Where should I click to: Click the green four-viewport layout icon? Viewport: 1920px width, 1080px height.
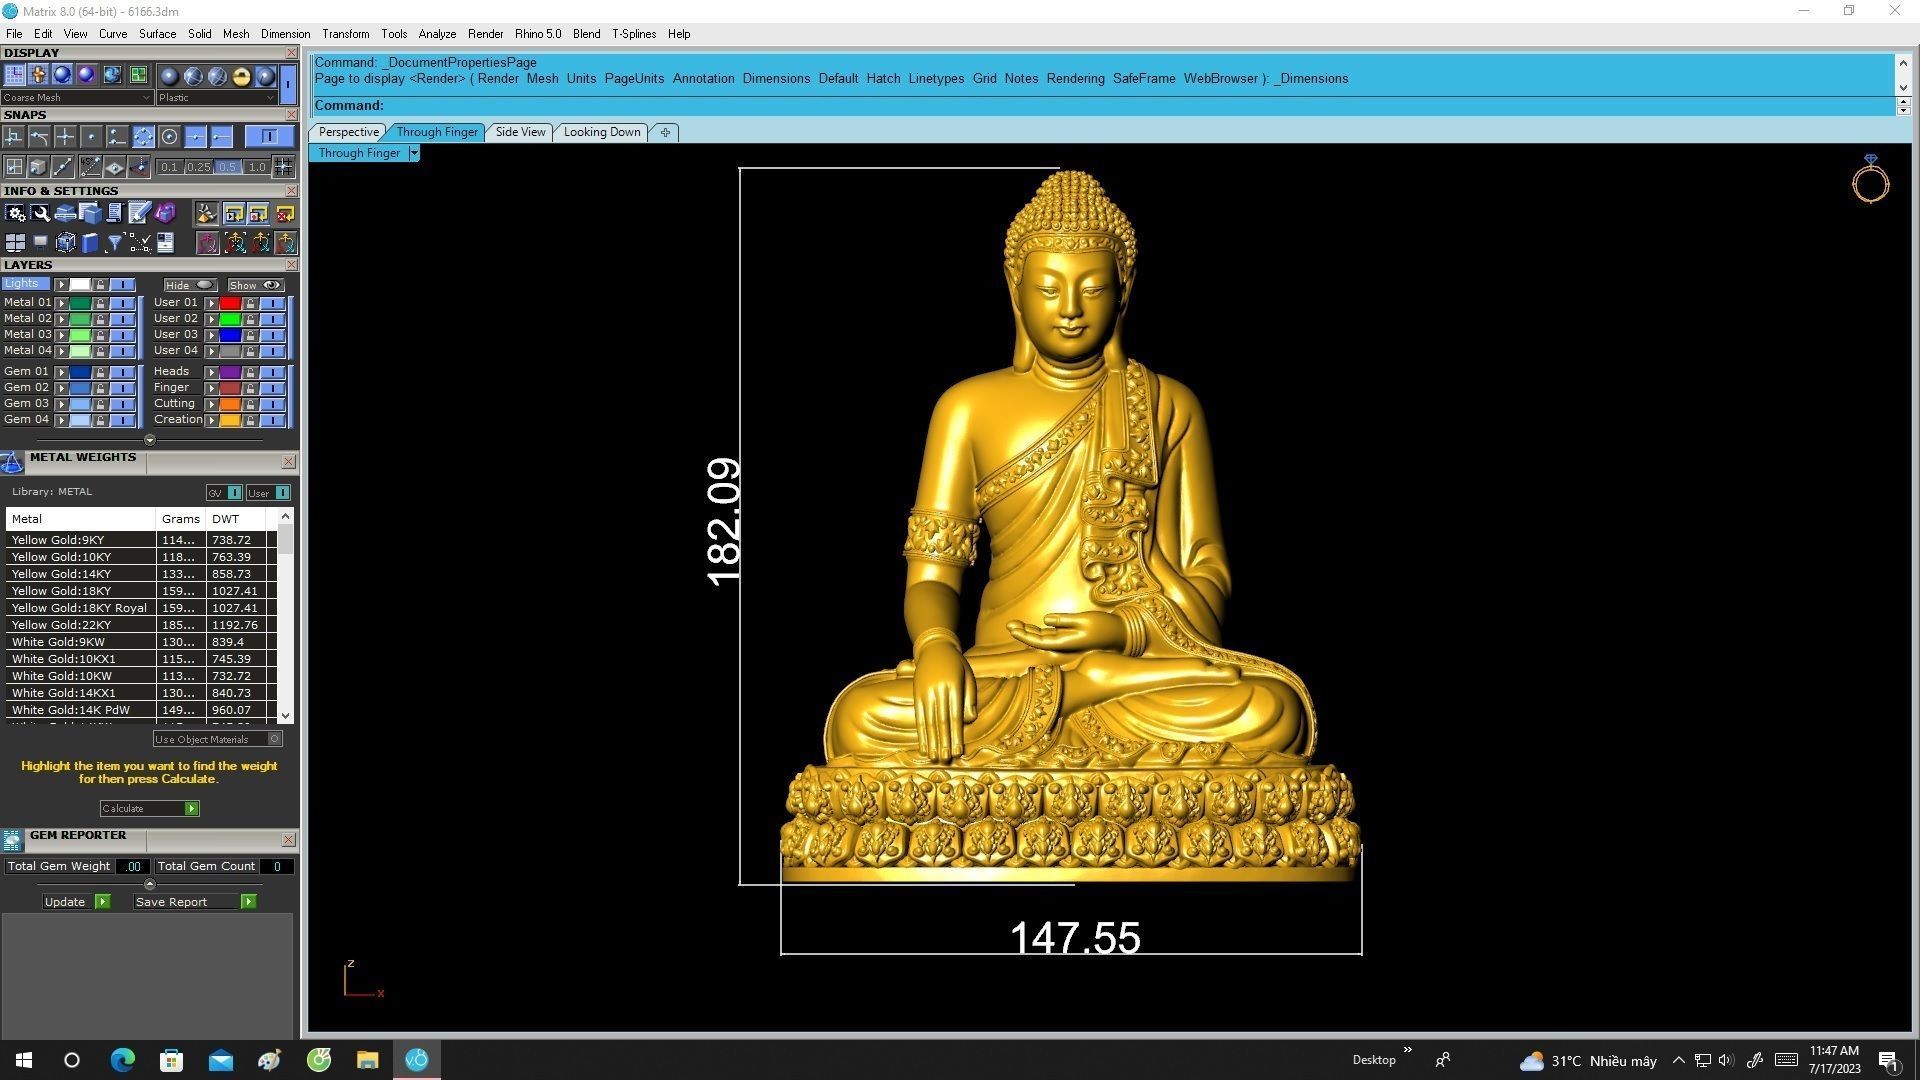click(138, 75)
